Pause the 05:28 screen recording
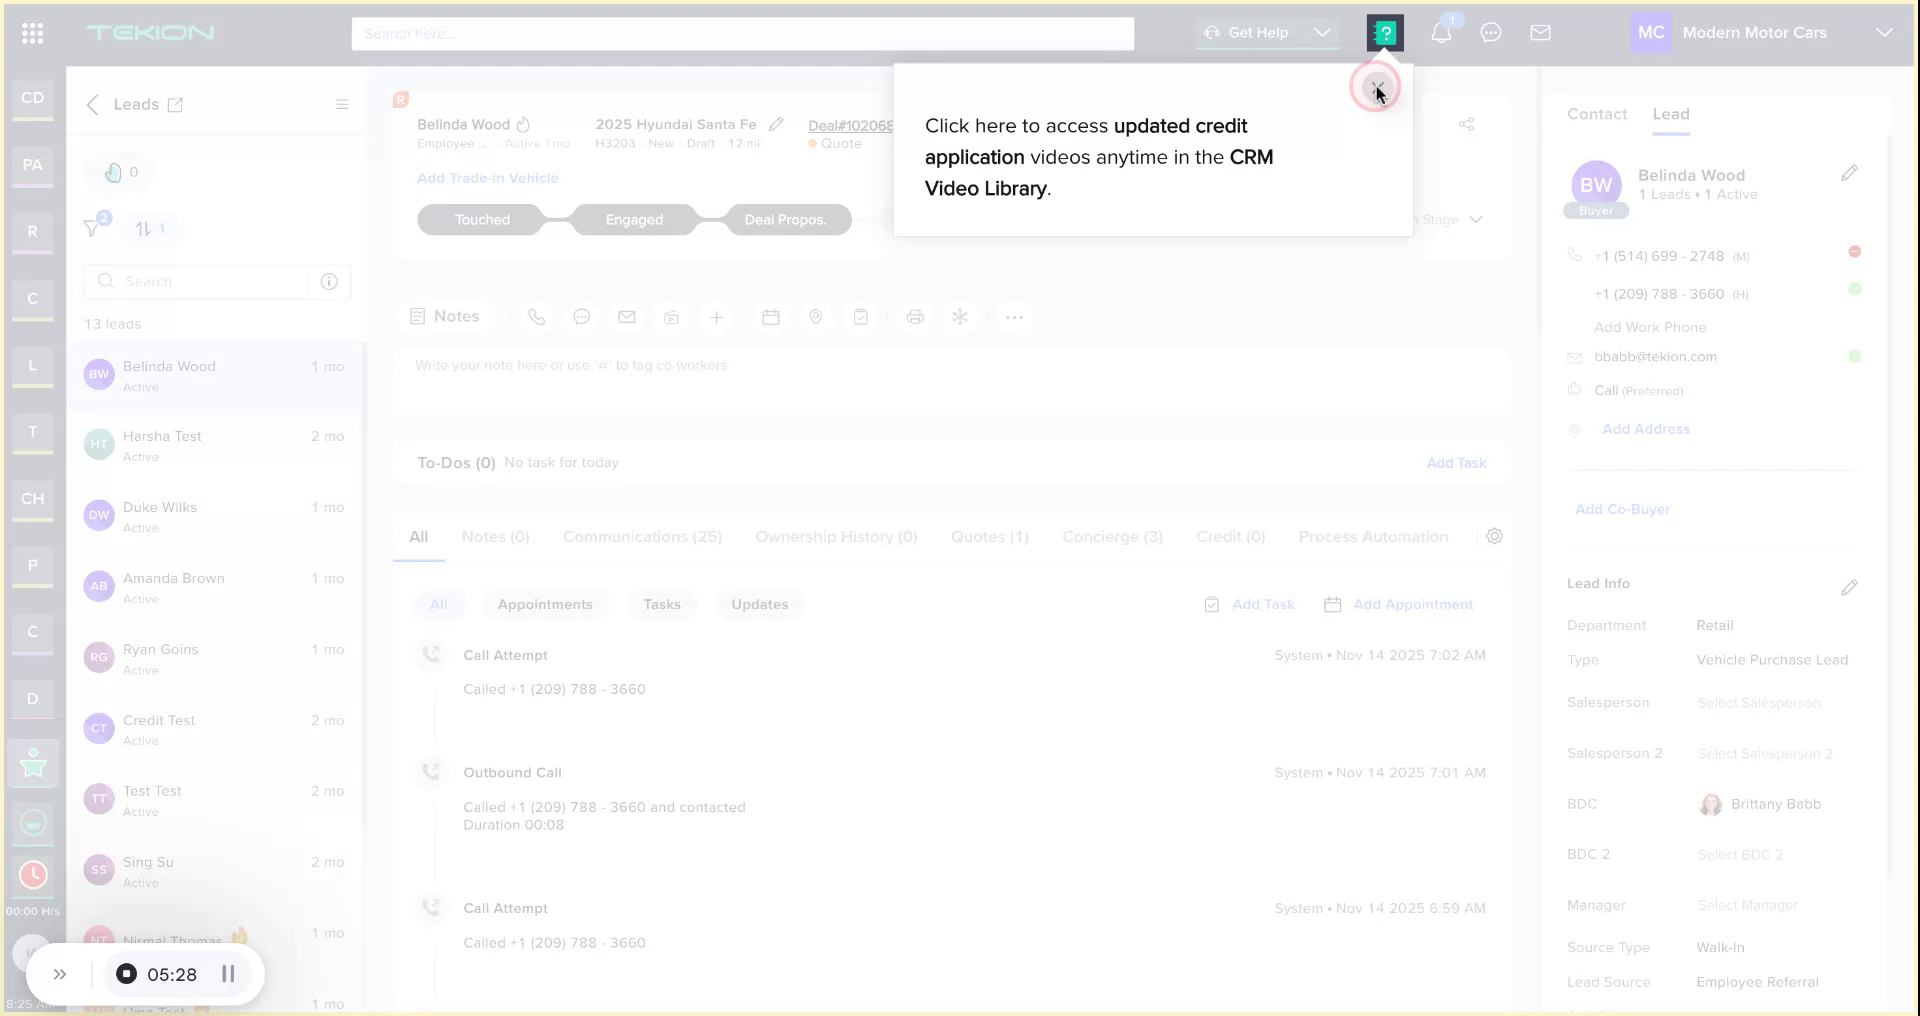This screenshot has width=1920, height=1016. click(x=228, y=974)
